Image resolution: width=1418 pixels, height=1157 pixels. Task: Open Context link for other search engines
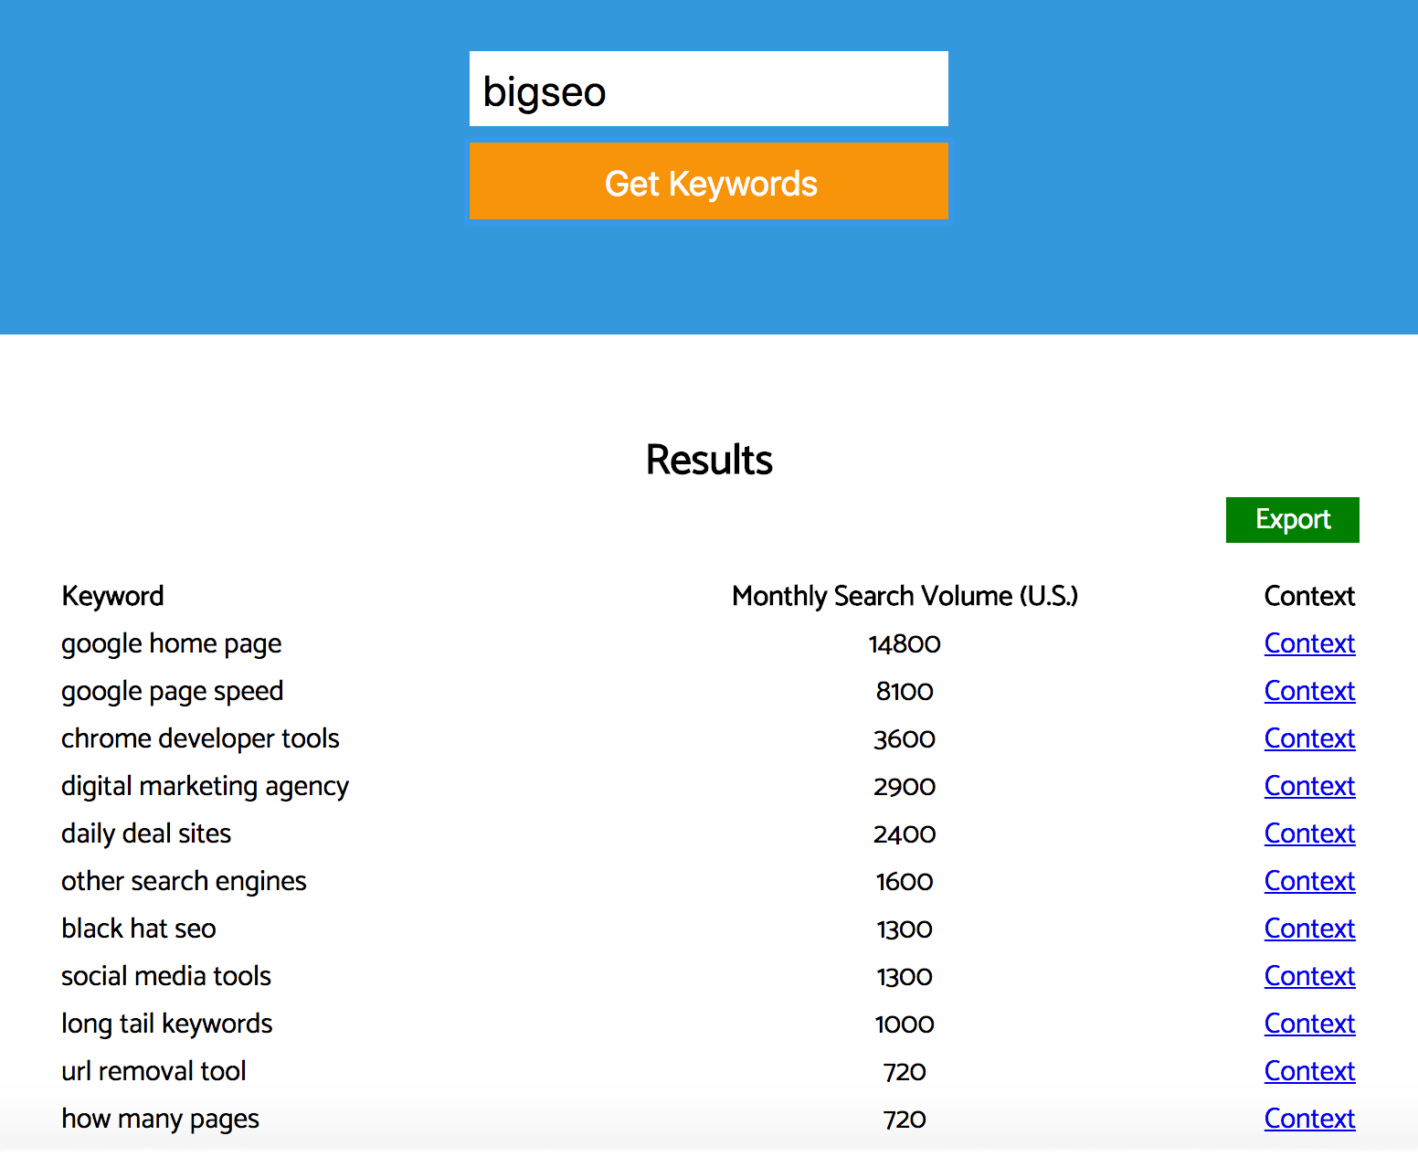(1309, 881)
